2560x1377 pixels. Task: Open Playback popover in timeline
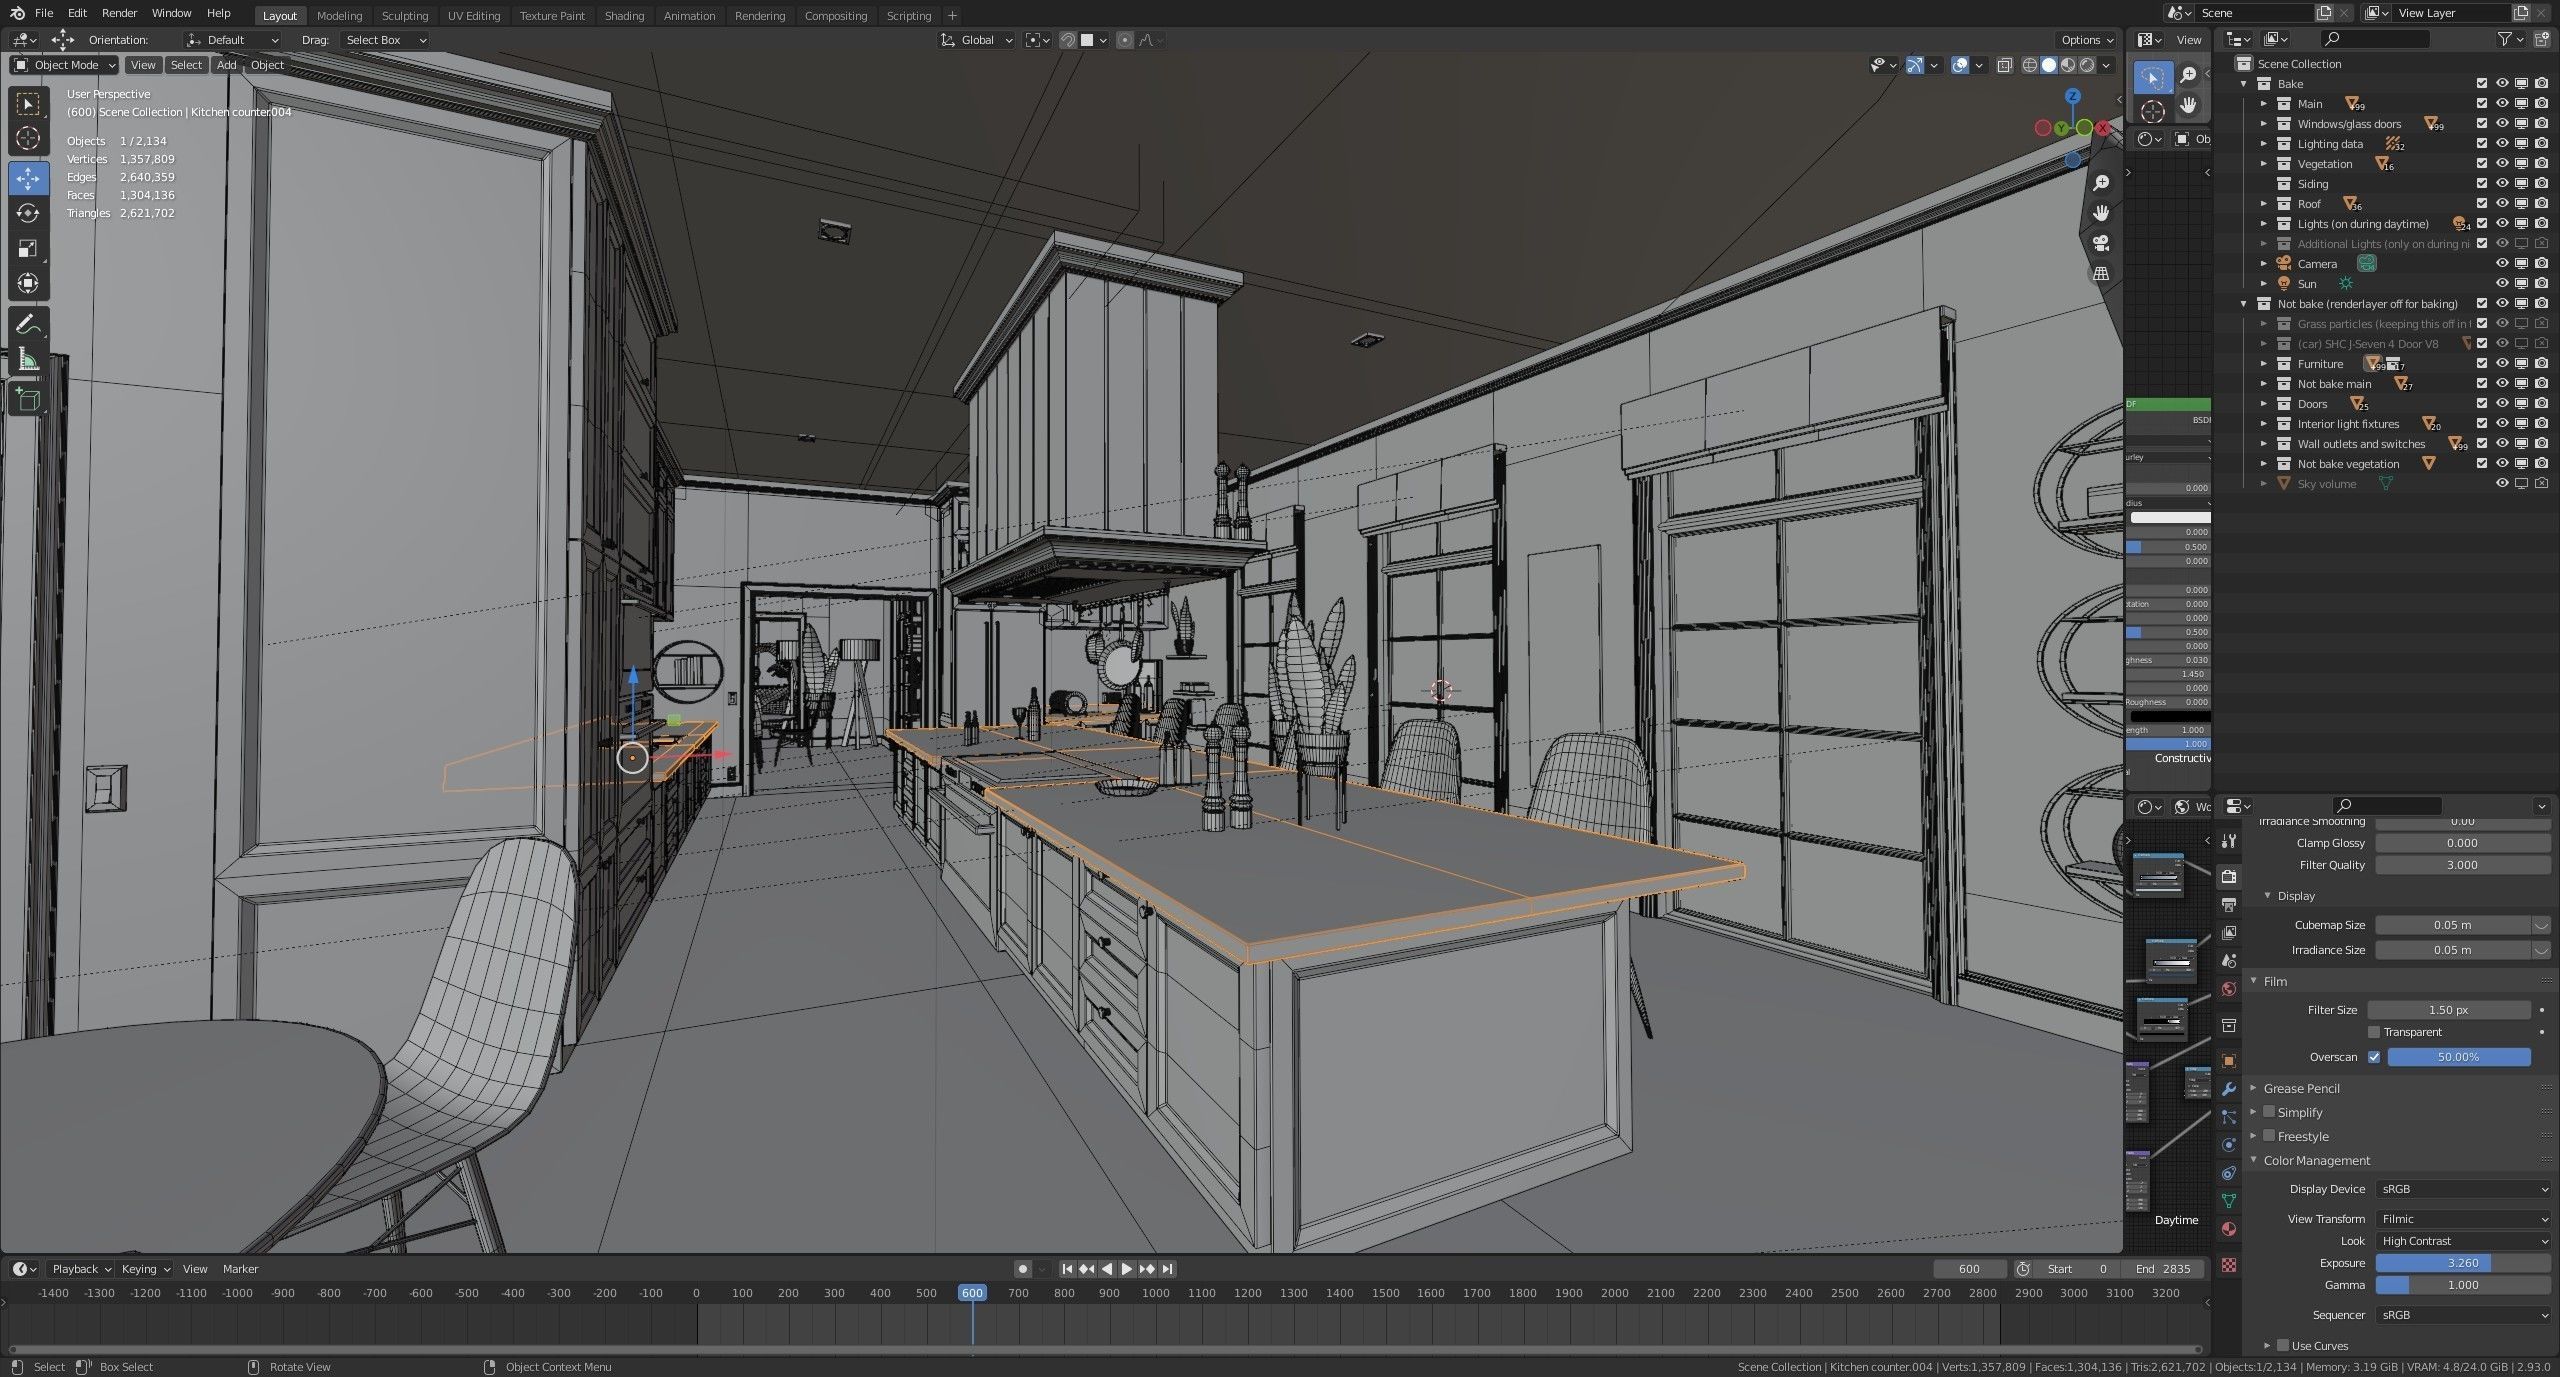pyautogui.click(x=81, y=1269)
